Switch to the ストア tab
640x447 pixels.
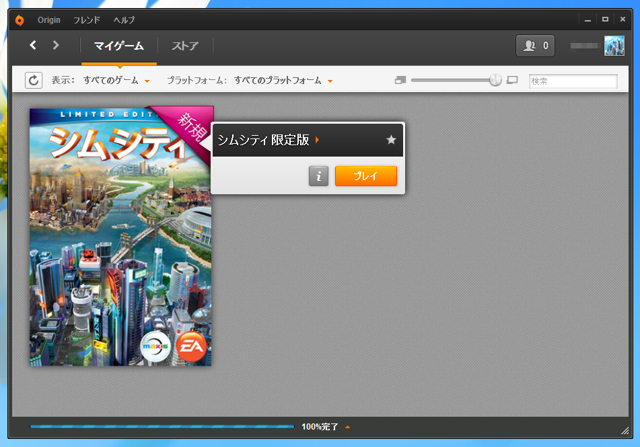pyautogui.click(x=185, y=46)
